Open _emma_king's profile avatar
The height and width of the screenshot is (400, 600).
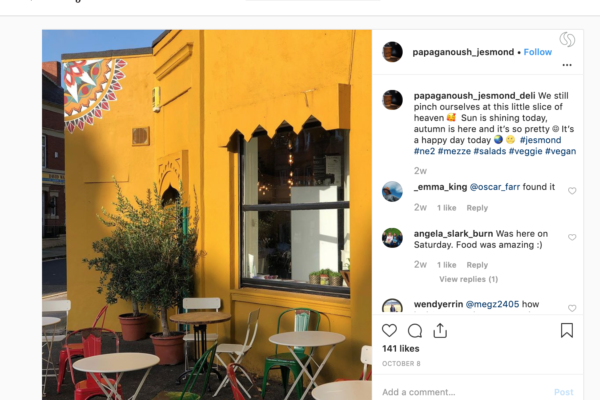[392, 191]
